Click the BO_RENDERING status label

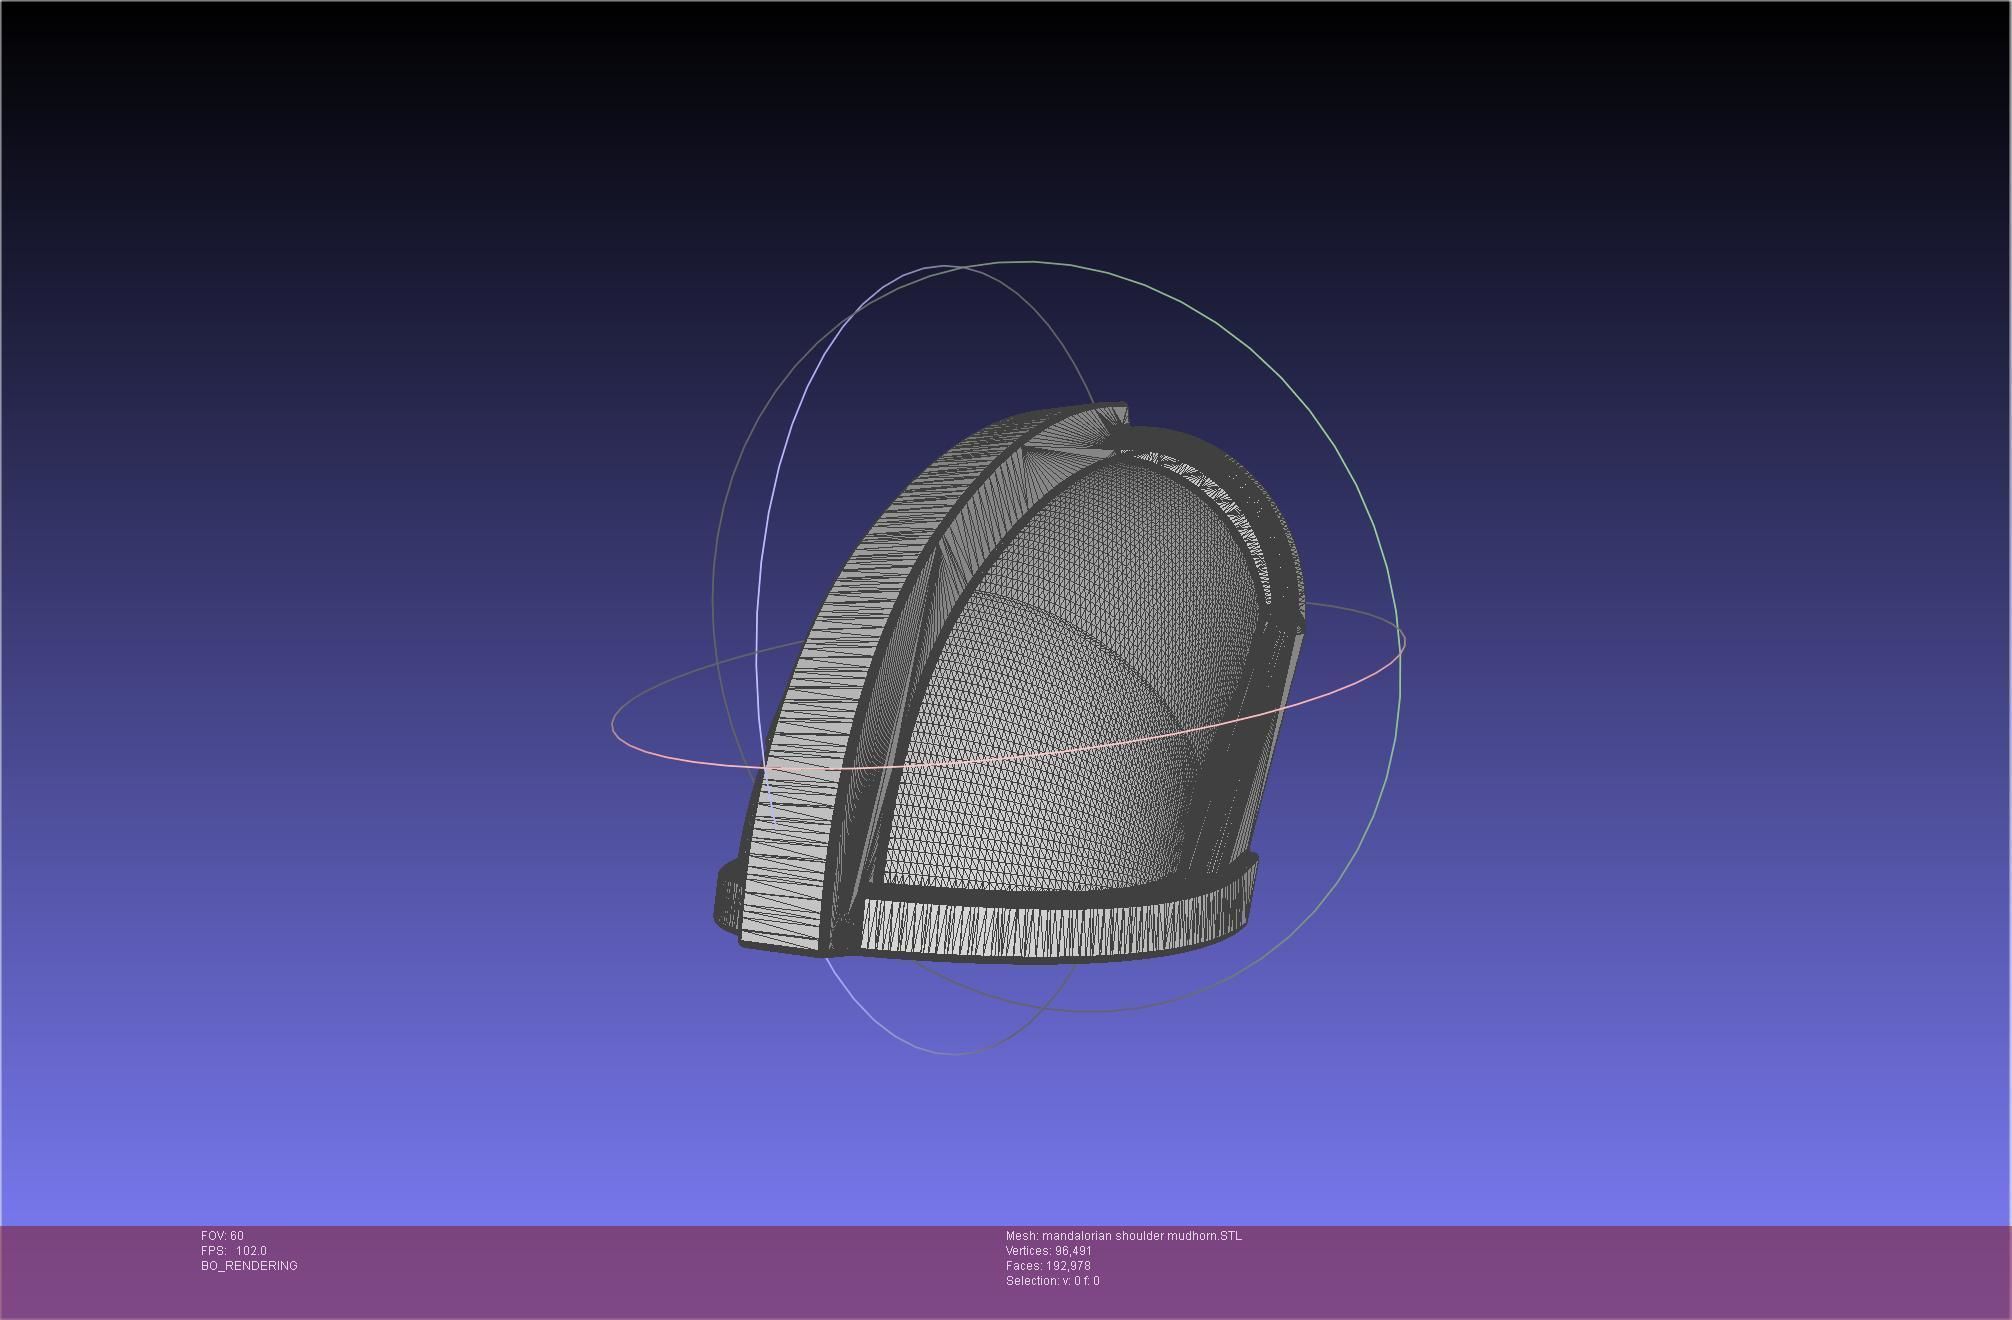point(249,1266)
